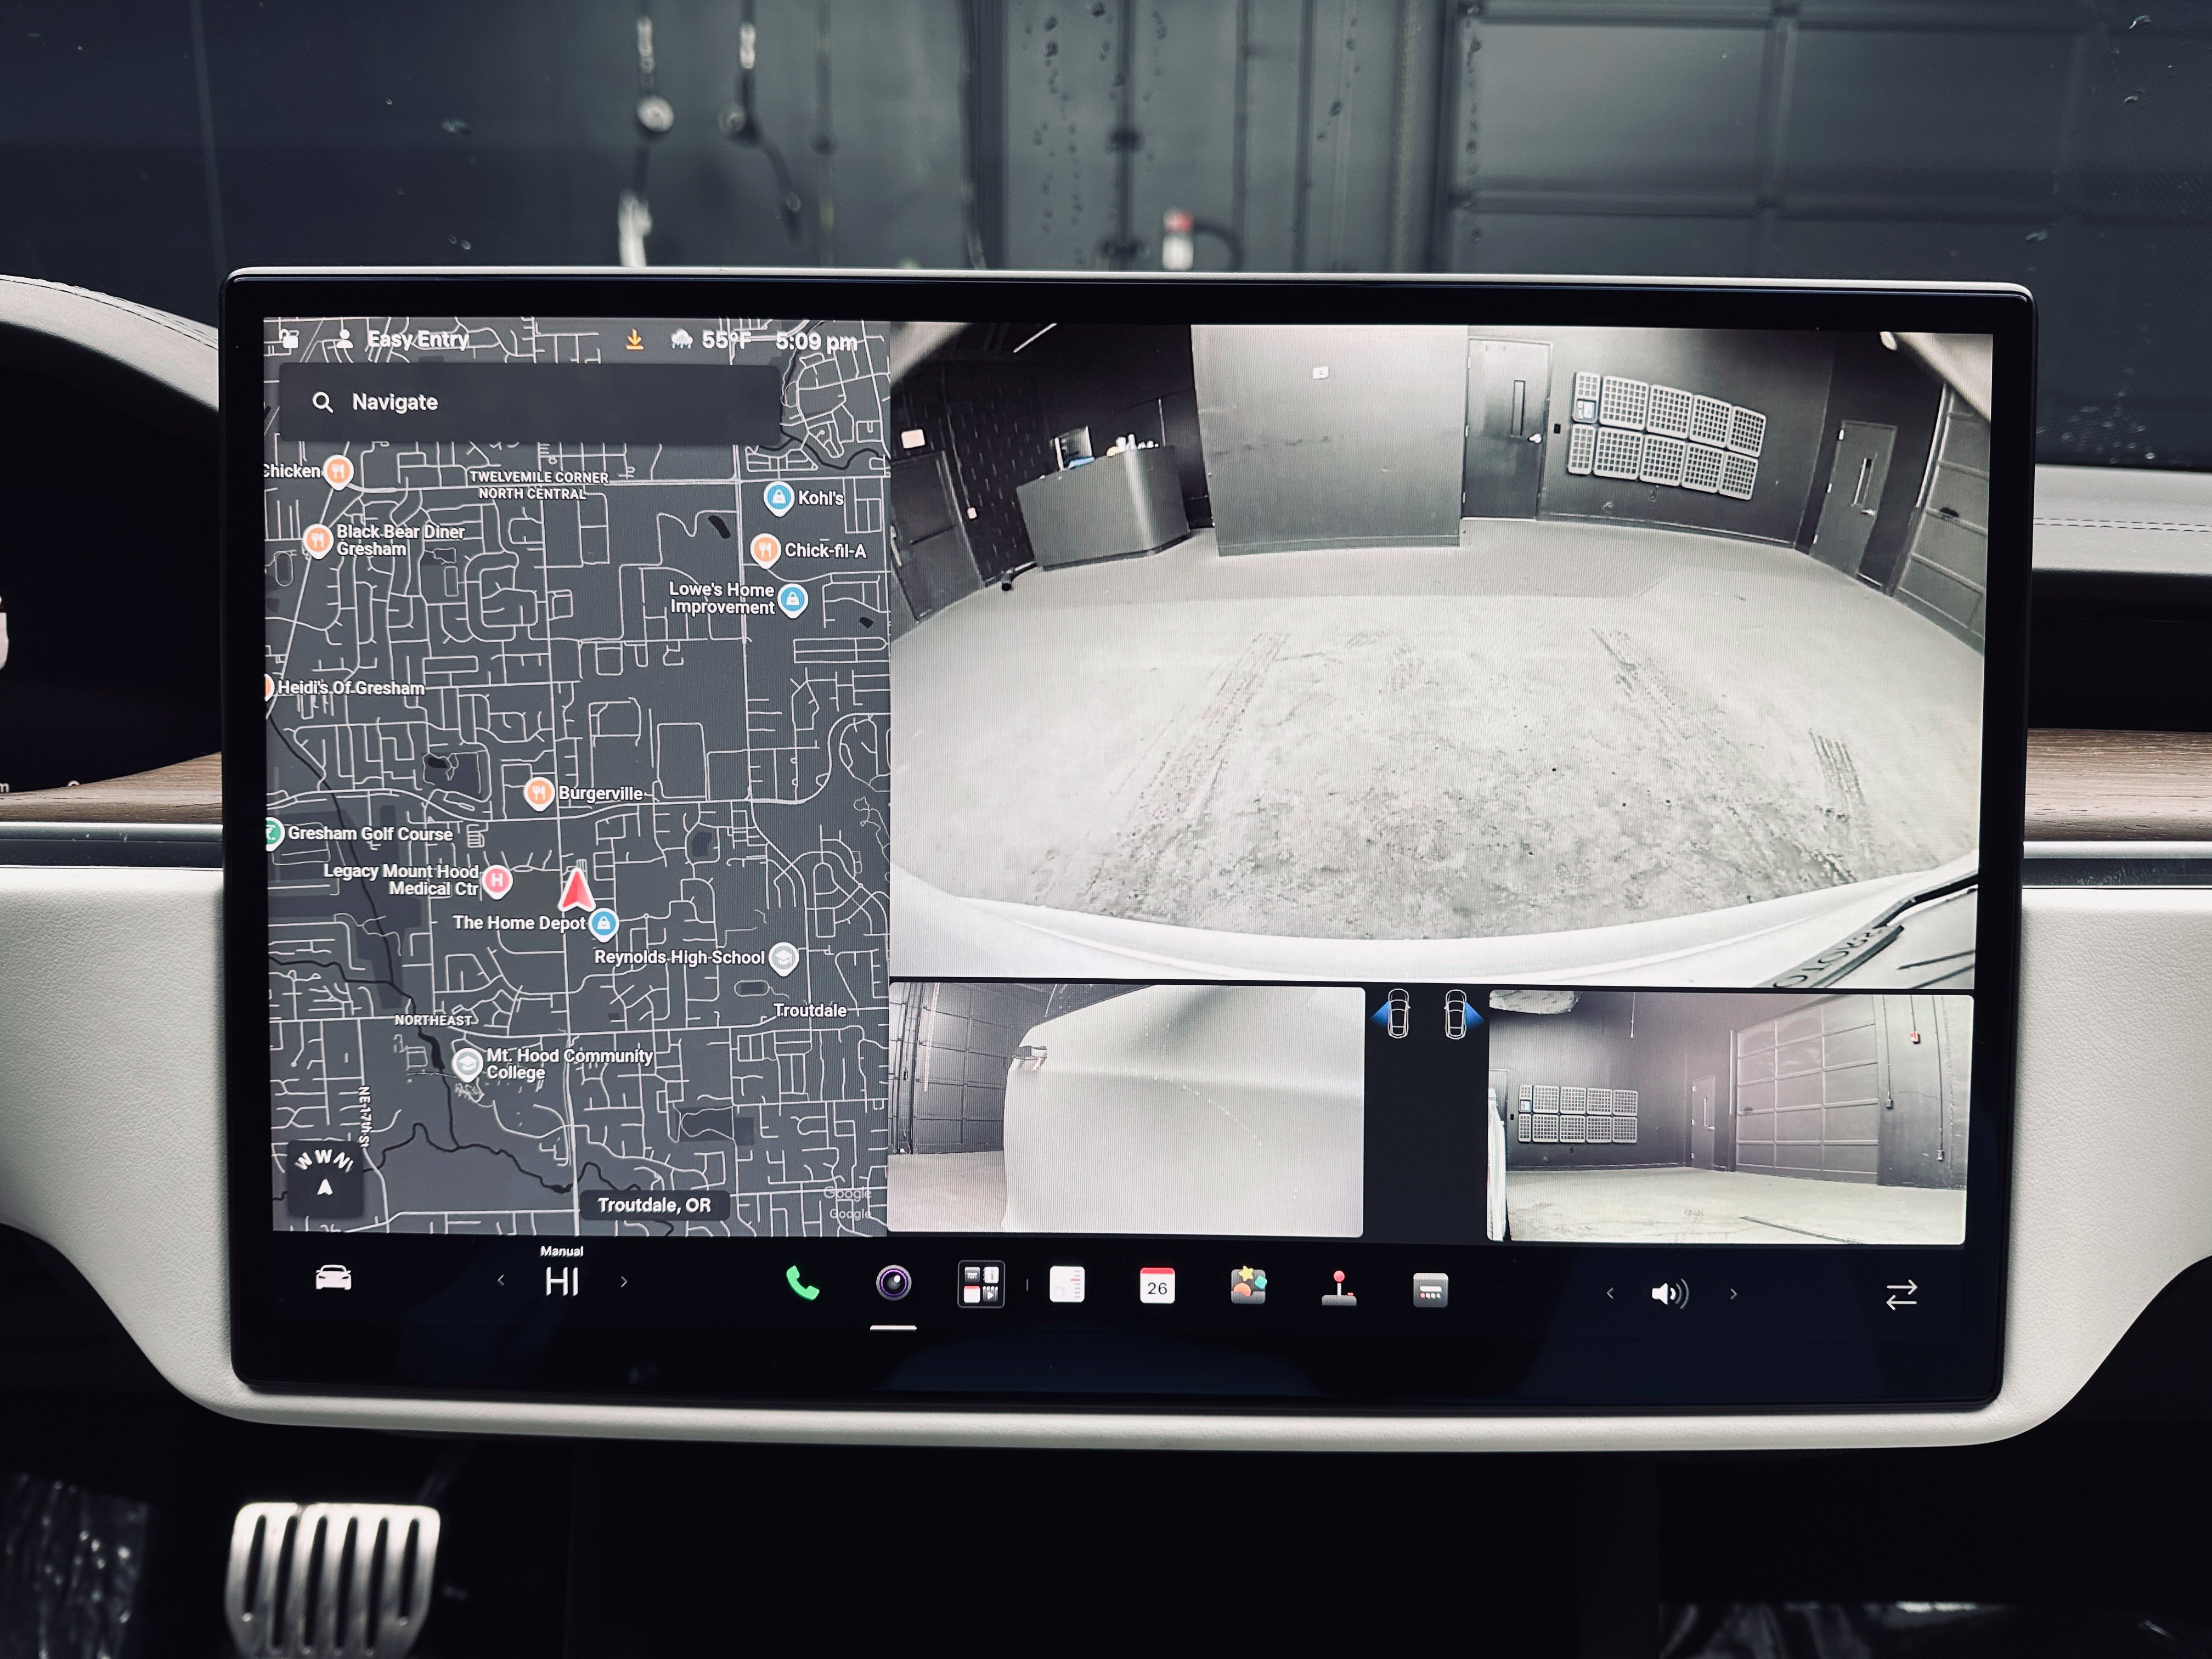Select Chick-fil-A restaurant pin

click(x=765, y=549)
